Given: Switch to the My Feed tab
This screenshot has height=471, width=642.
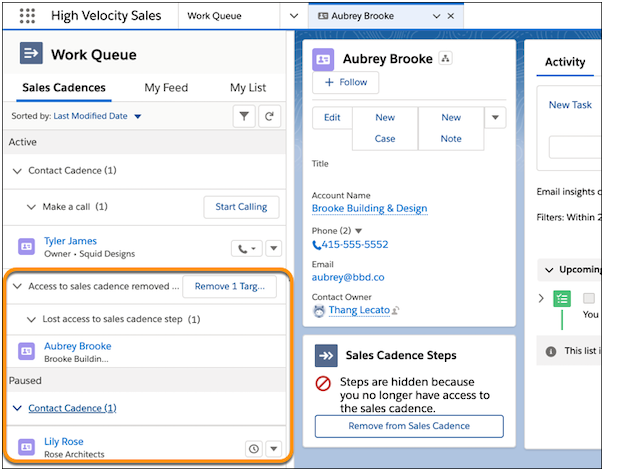Looking at the screenshot, I should 166,88.
